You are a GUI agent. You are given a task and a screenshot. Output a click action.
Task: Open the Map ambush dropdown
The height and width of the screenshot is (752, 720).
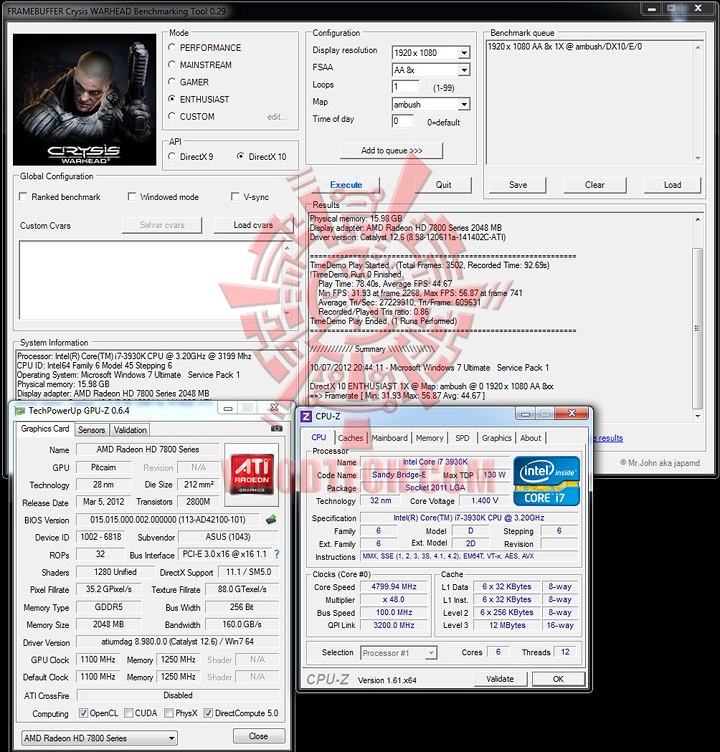point(464,105)
